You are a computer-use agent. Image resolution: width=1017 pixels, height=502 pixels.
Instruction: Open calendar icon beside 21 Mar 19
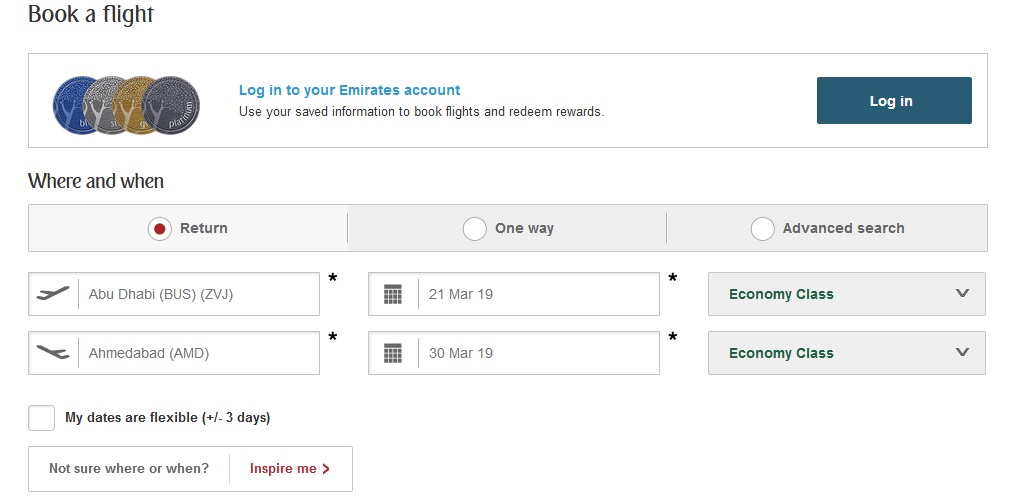393,294
